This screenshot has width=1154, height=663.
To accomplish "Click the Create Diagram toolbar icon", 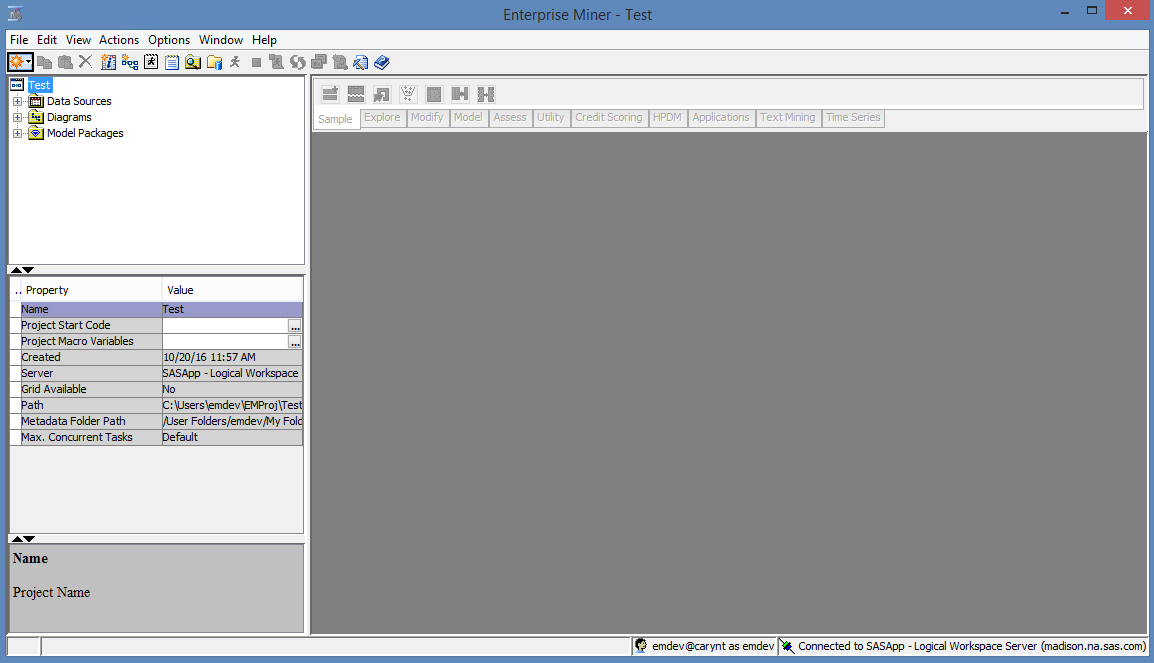I will (130, 62).
